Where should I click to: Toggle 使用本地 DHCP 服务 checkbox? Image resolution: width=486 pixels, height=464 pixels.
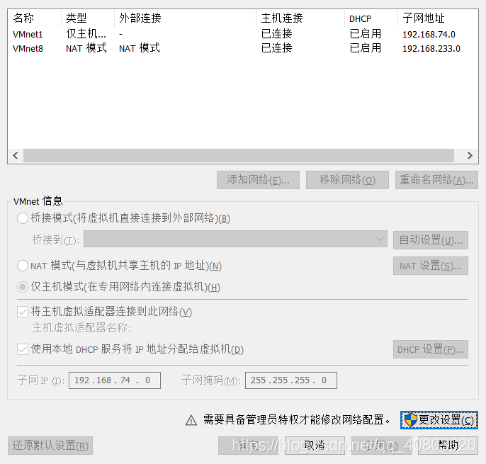tap(22, 349)
